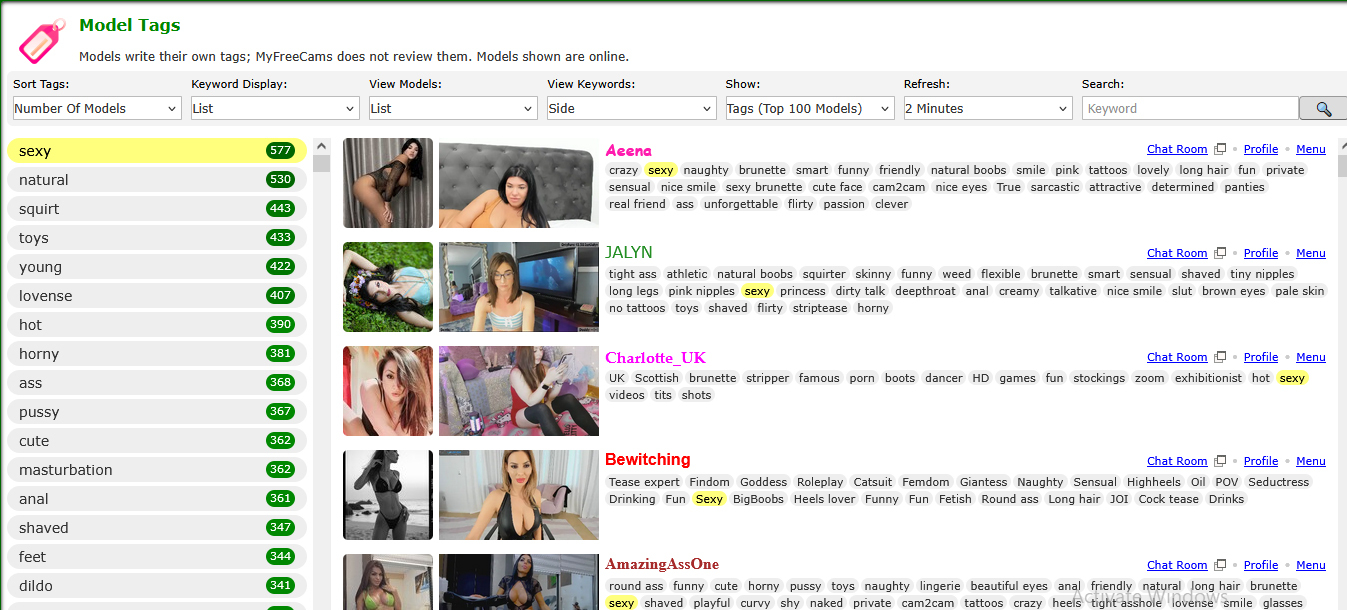
Task: Select the 'feet' tag in sidebar
Action: [156, 557]
